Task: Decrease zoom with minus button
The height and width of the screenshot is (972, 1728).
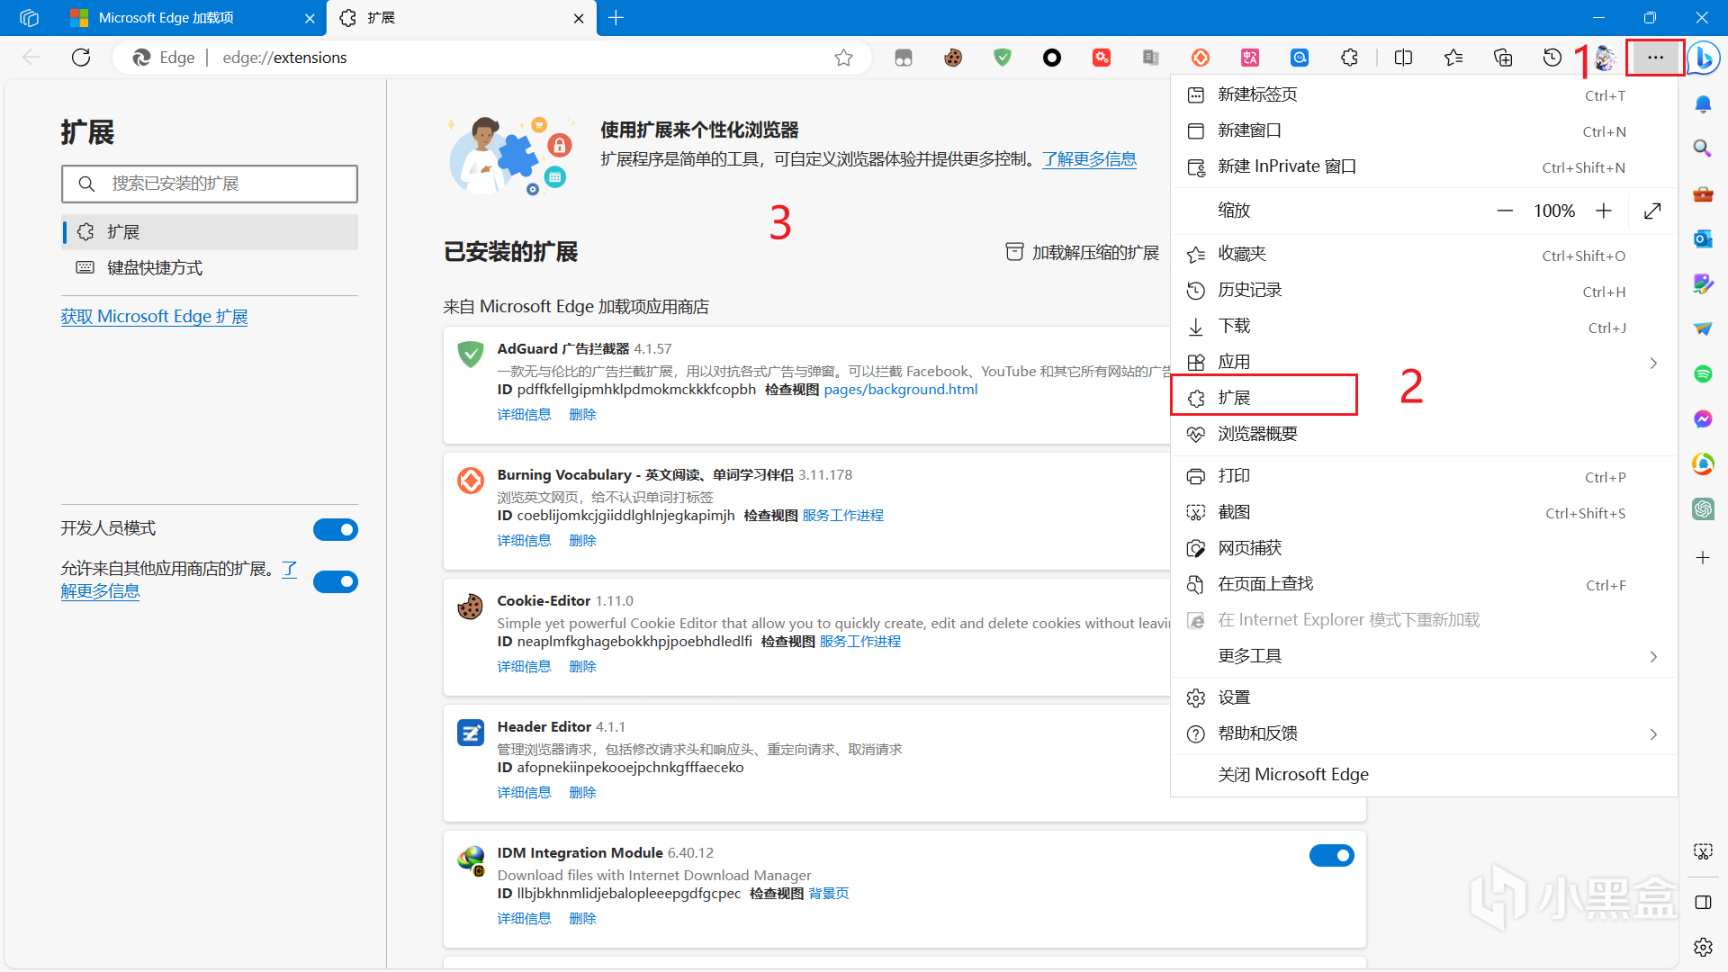Action: tap(1504, 211)
